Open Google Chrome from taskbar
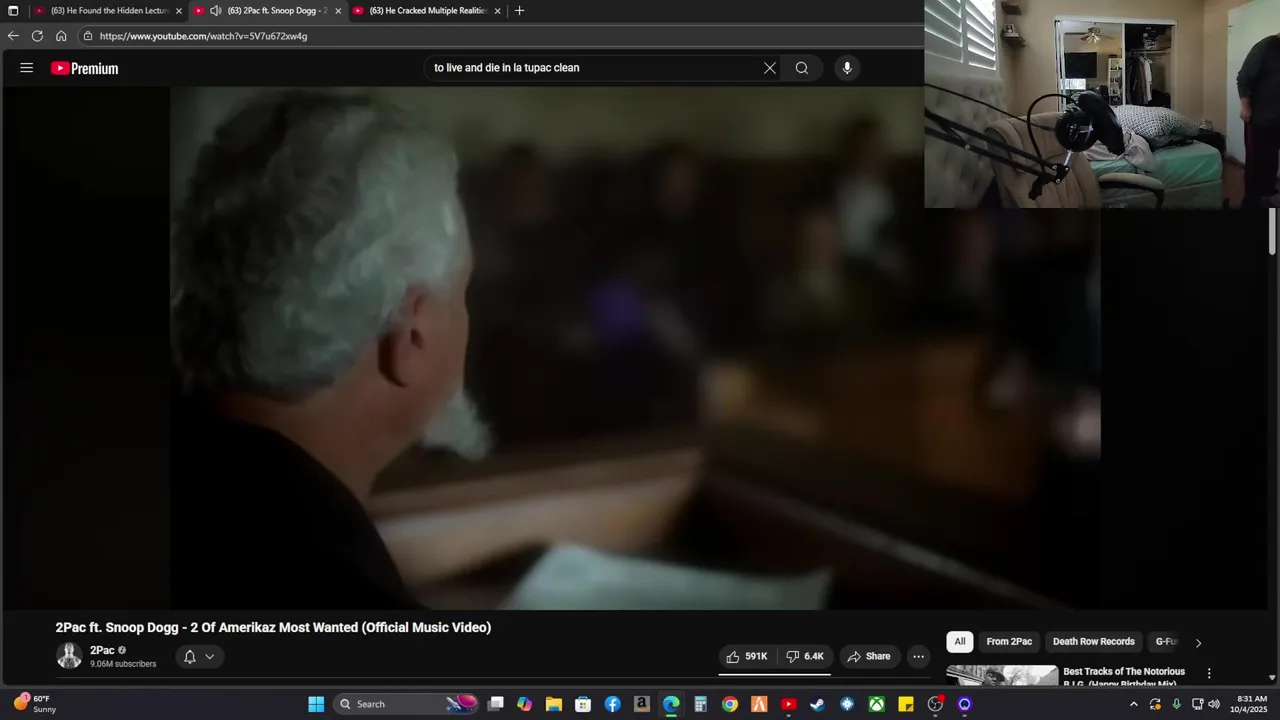The image size is (1280, 720). pyautogui.click(x=730, y=704)
